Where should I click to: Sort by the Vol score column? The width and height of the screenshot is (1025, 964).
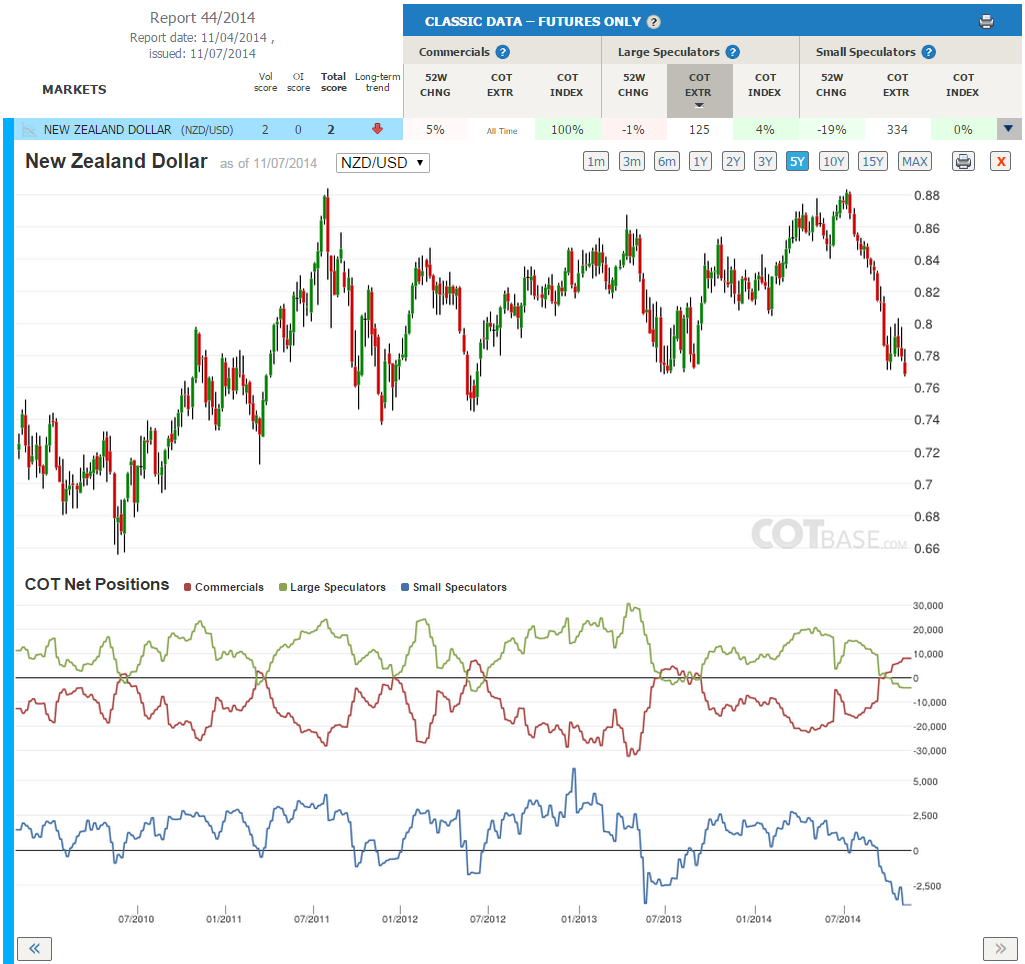[265, 82]
